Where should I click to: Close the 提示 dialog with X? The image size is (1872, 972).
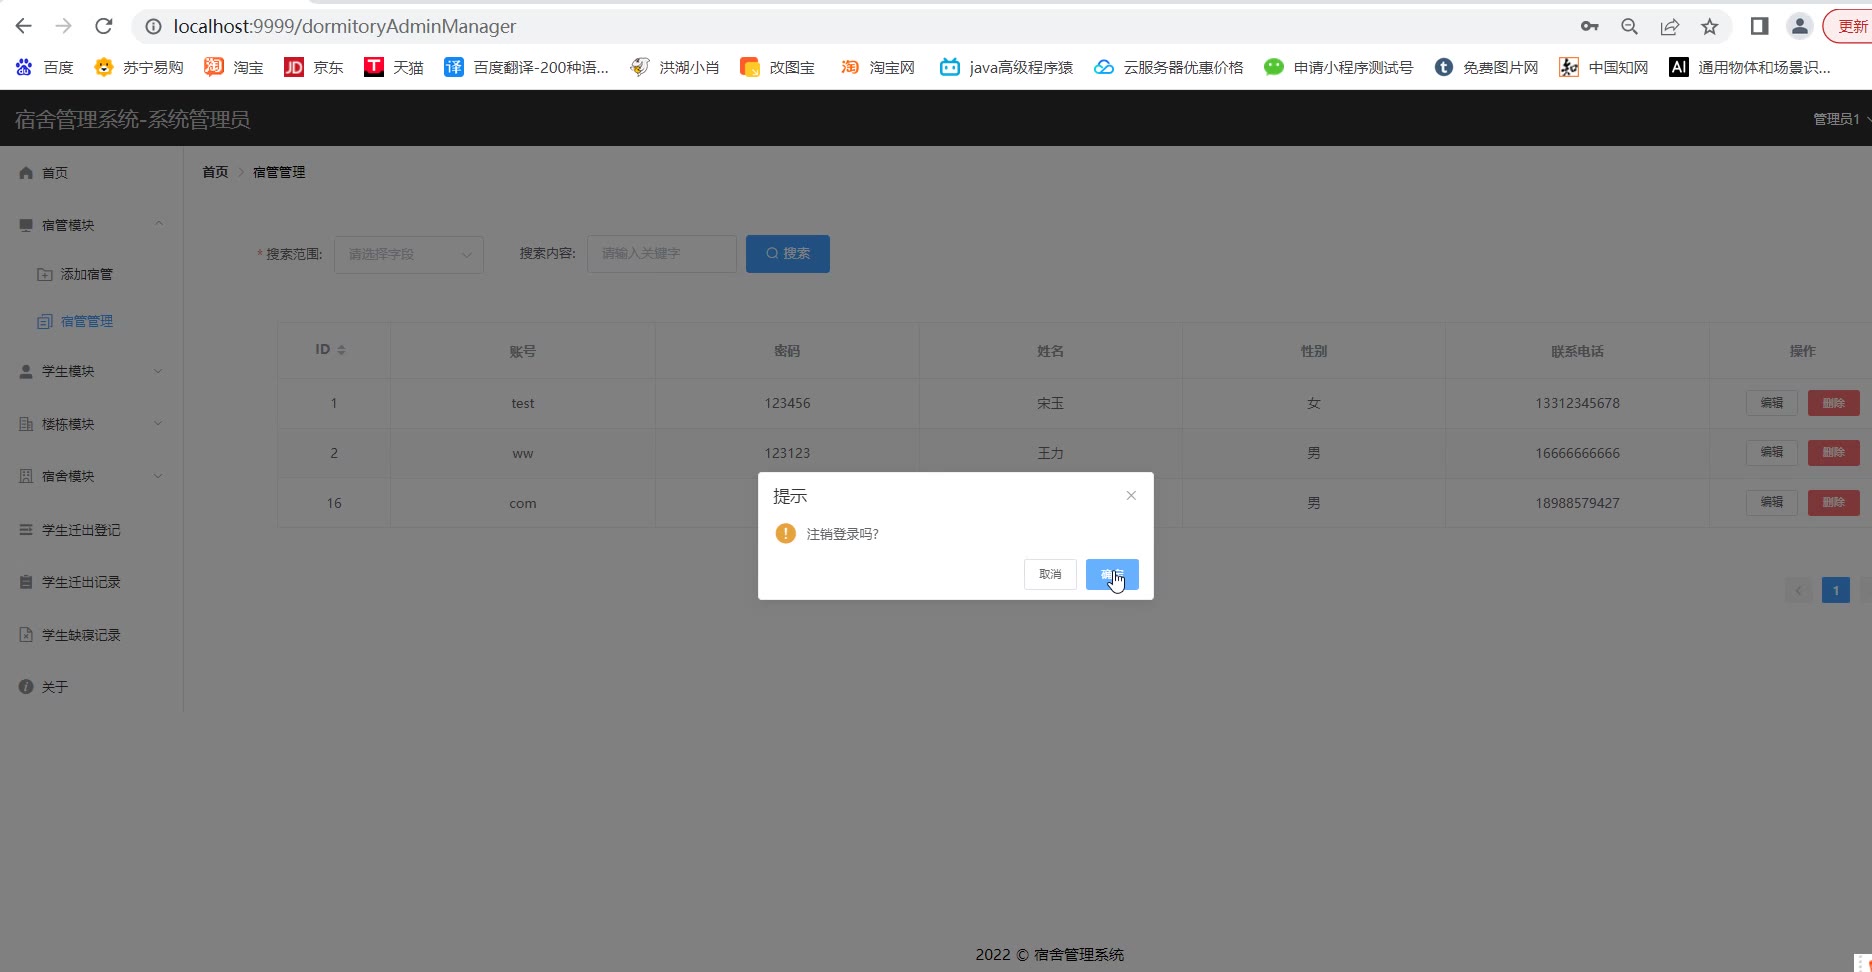coord(1131,495)
